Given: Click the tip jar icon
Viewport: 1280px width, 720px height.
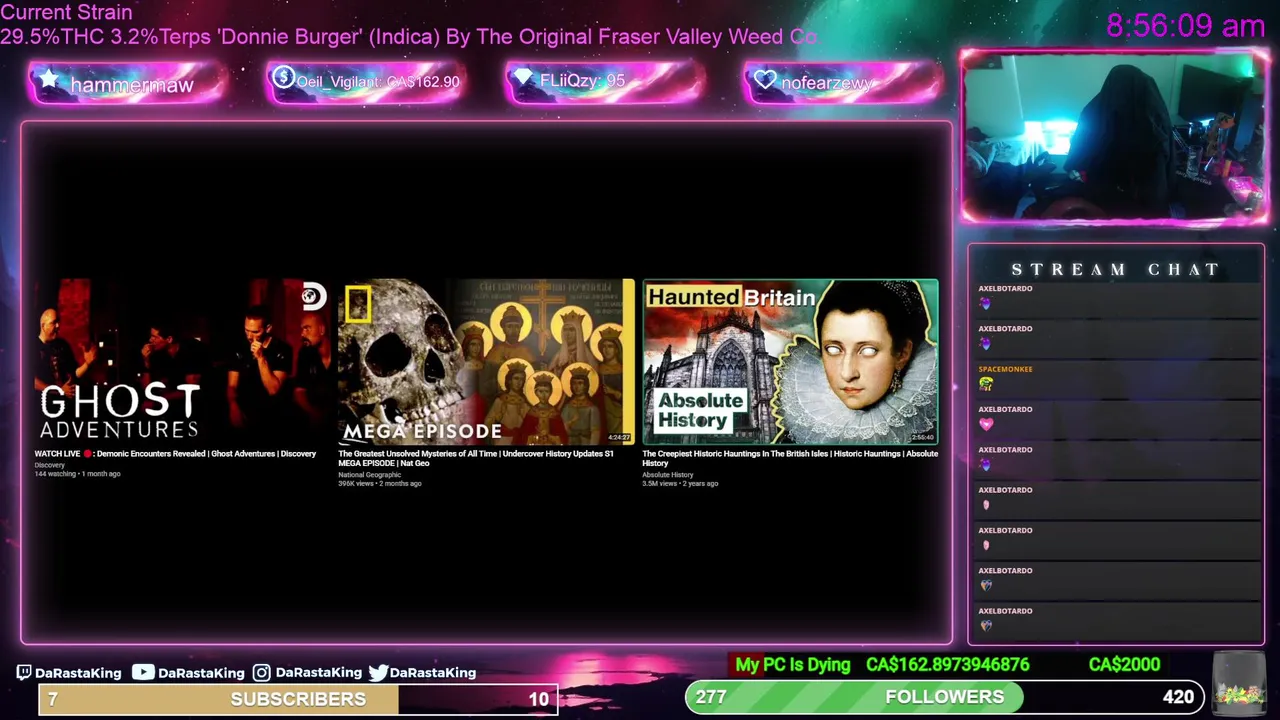Looking at the screenshot, I should pyautogui.click(x=1238, y=682).
